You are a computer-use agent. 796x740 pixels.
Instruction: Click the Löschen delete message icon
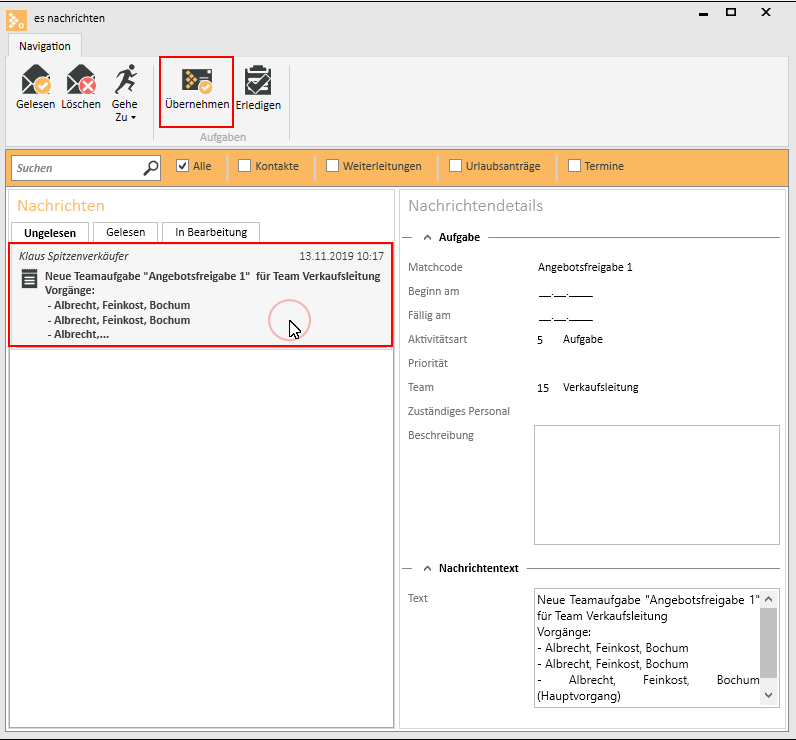pos(80,80)
